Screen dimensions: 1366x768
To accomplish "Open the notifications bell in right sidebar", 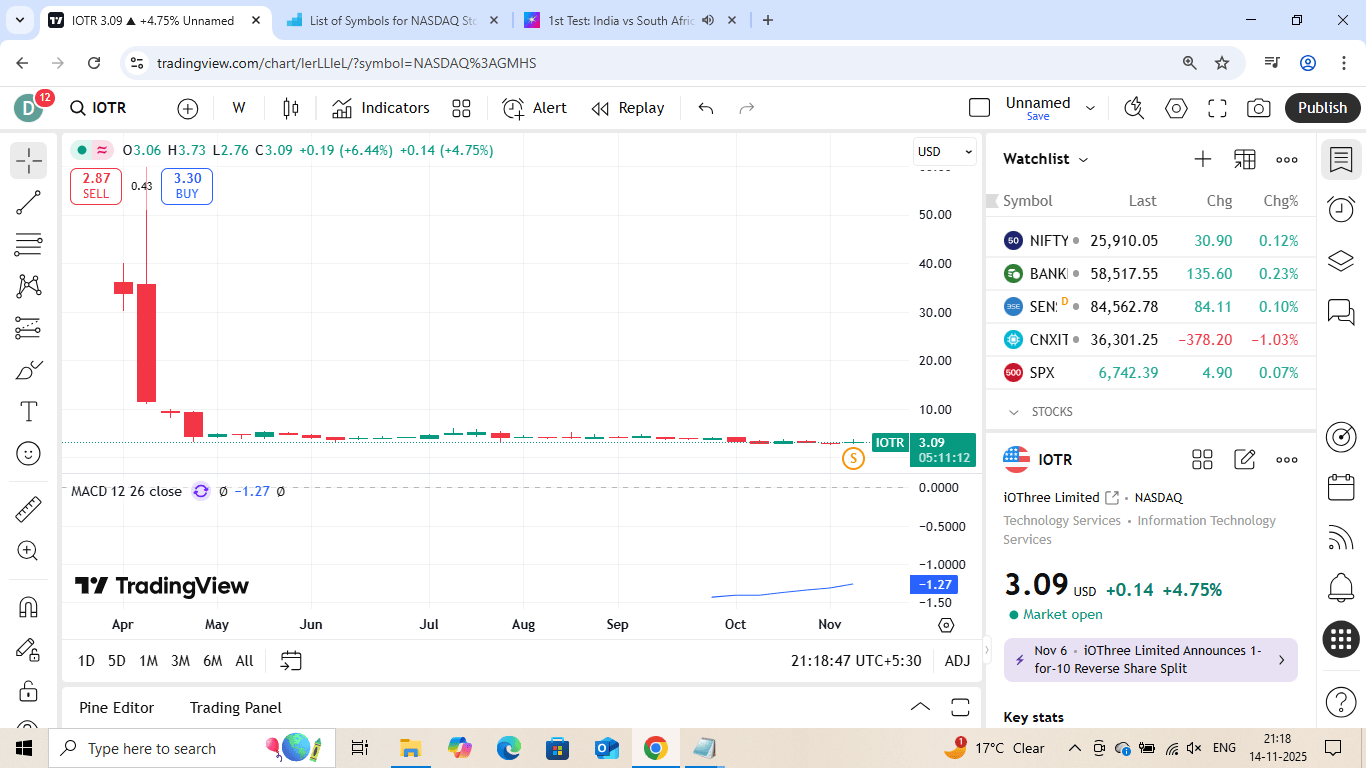I will pyautogui.click(x=1341, y=587).
